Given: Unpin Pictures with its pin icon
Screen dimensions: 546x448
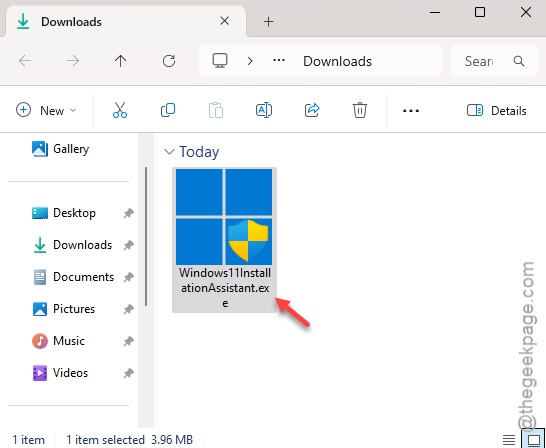Looking at the screenshot, I should click(x=128, y=309).
